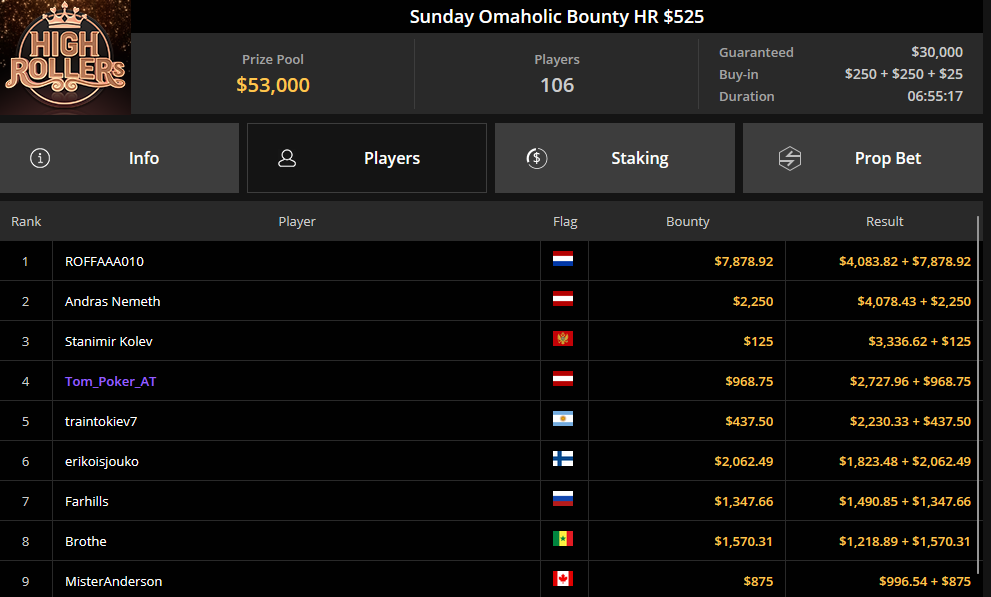Viewport: 991px width, 597px height.
Task: Click MisterAnderson's Canadian flag
Action: pos(563,580)
